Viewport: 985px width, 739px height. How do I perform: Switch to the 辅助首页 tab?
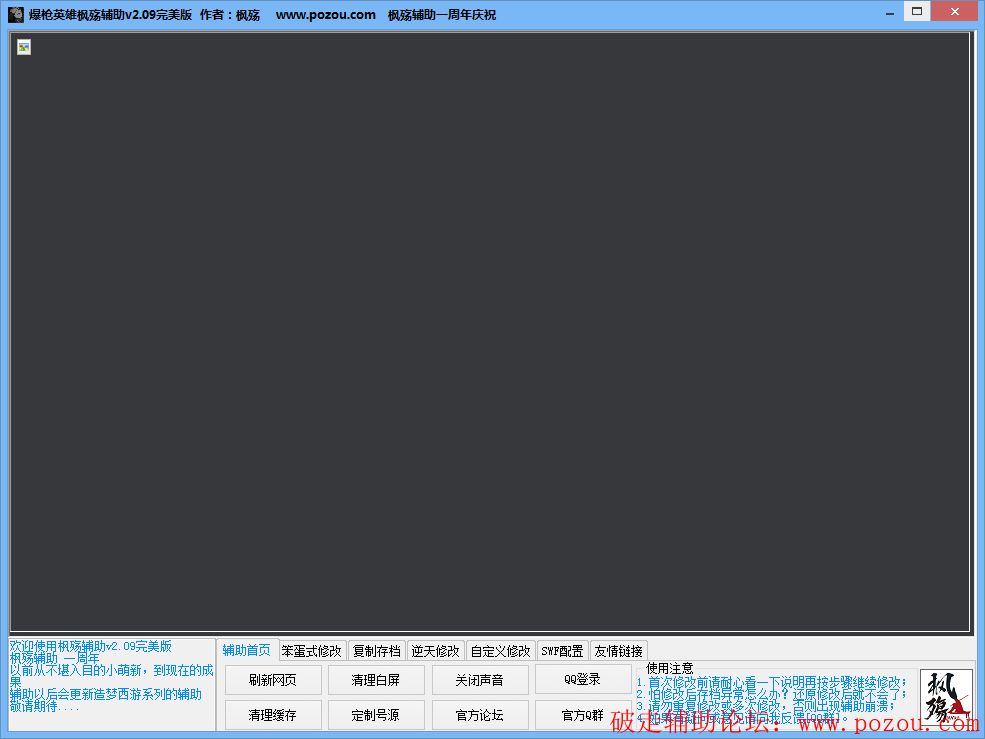(x=246, y=651)
